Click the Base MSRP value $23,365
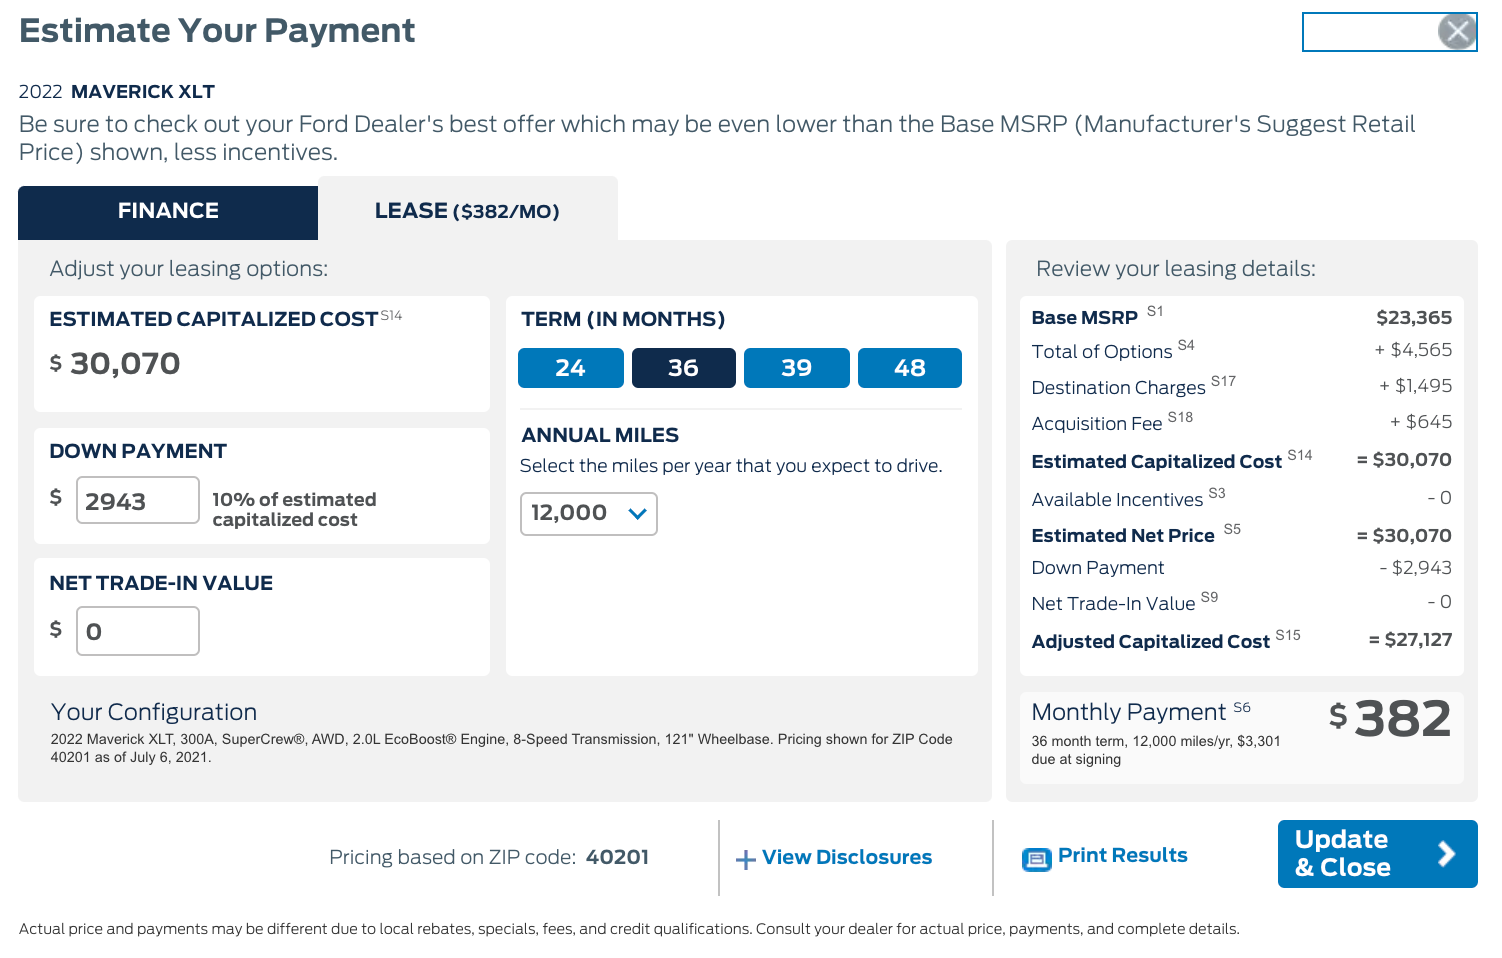 pos(1414,318)
